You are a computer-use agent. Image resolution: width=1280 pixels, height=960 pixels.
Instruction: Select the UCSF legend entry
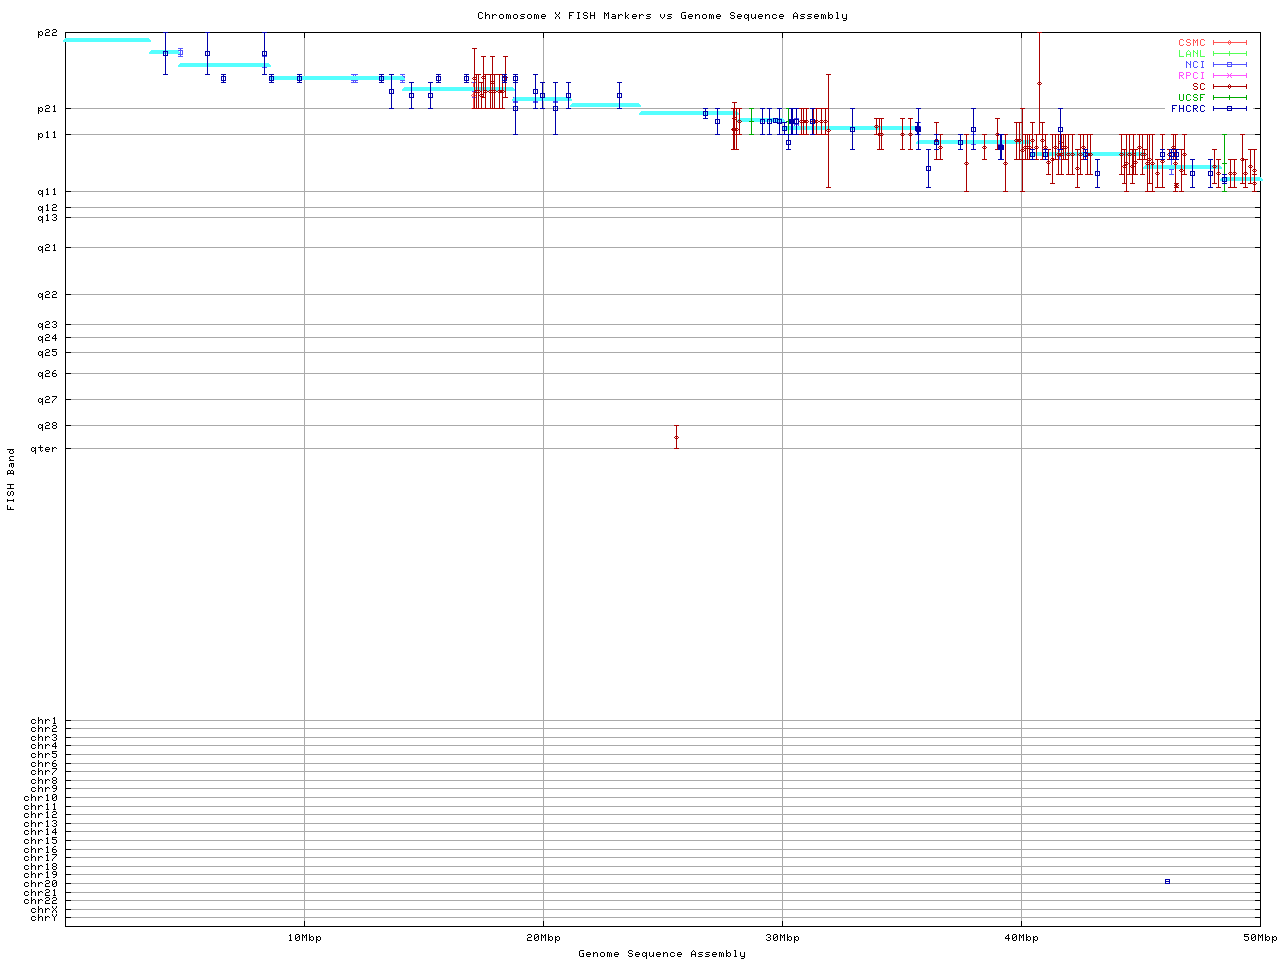[1192, 97]
